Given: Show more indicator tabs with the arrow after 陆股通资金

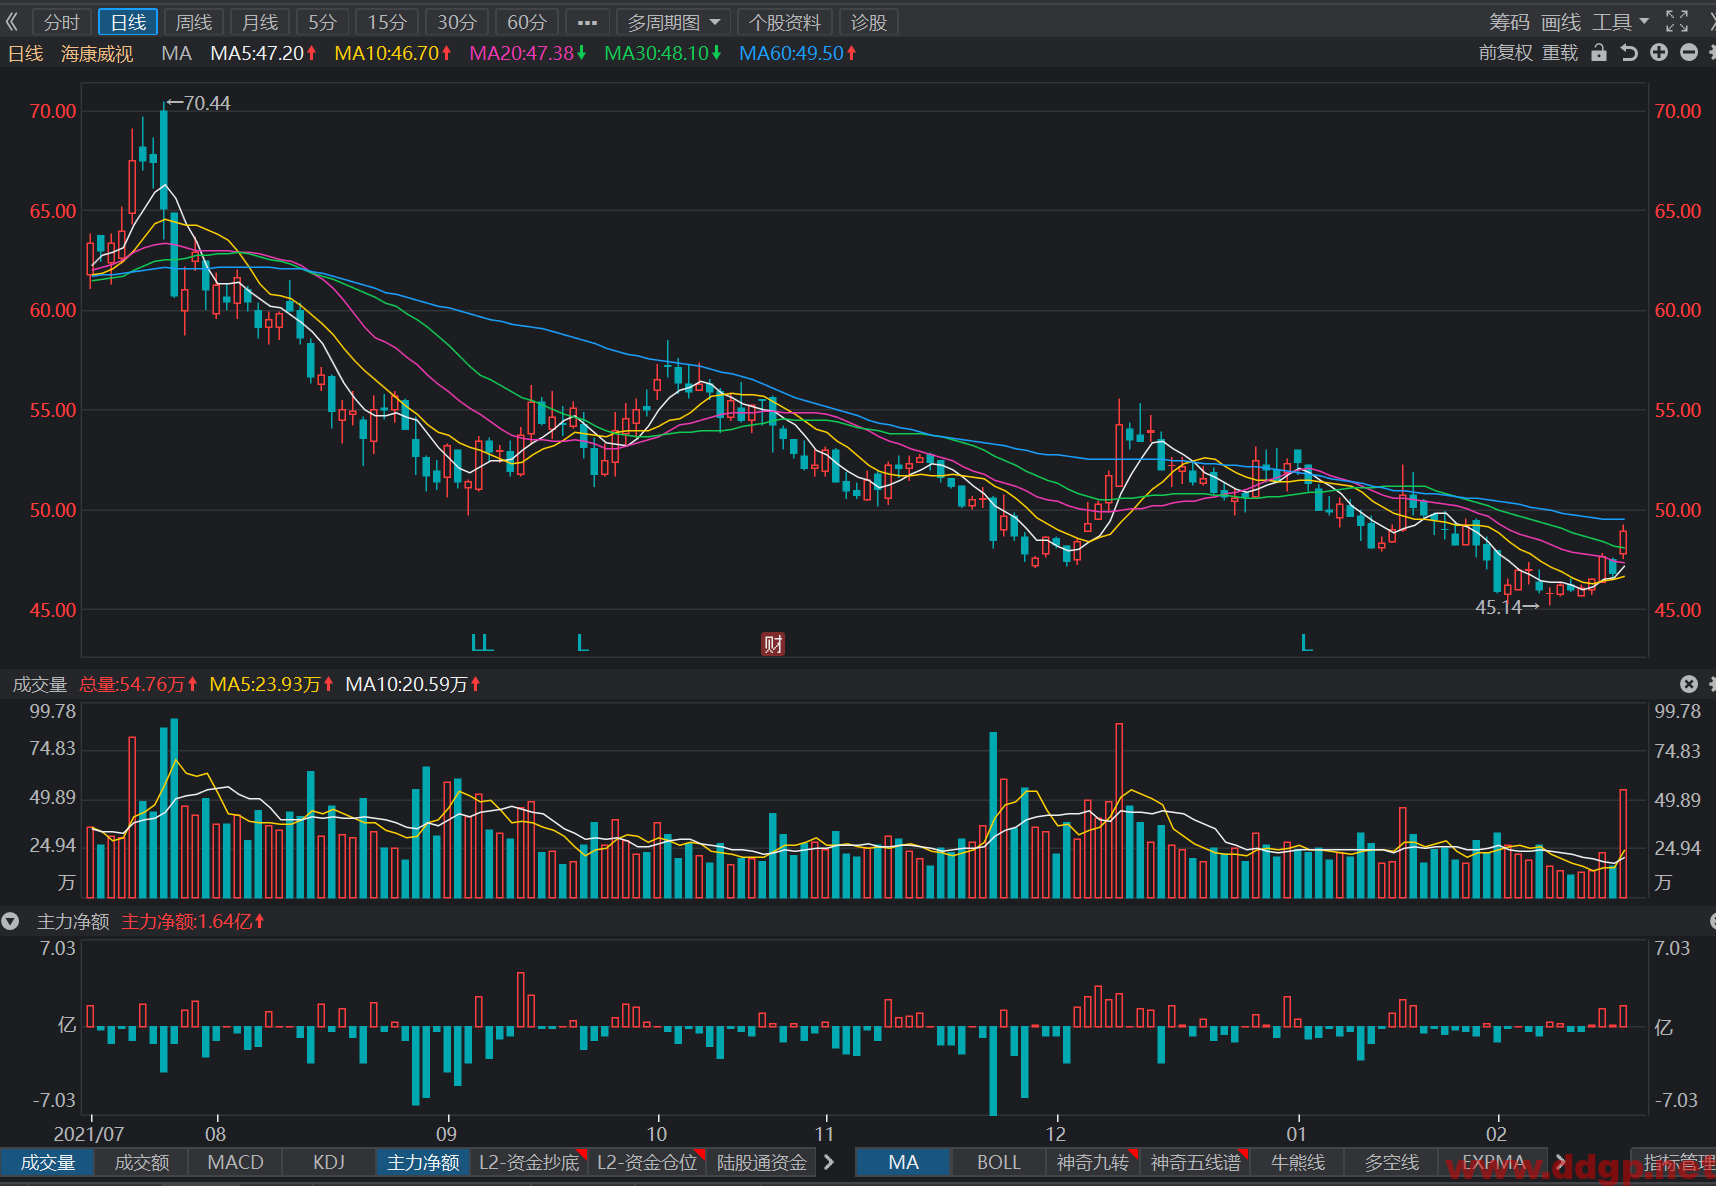Looking at the screenshot, I should click(x=828, y=1162).
